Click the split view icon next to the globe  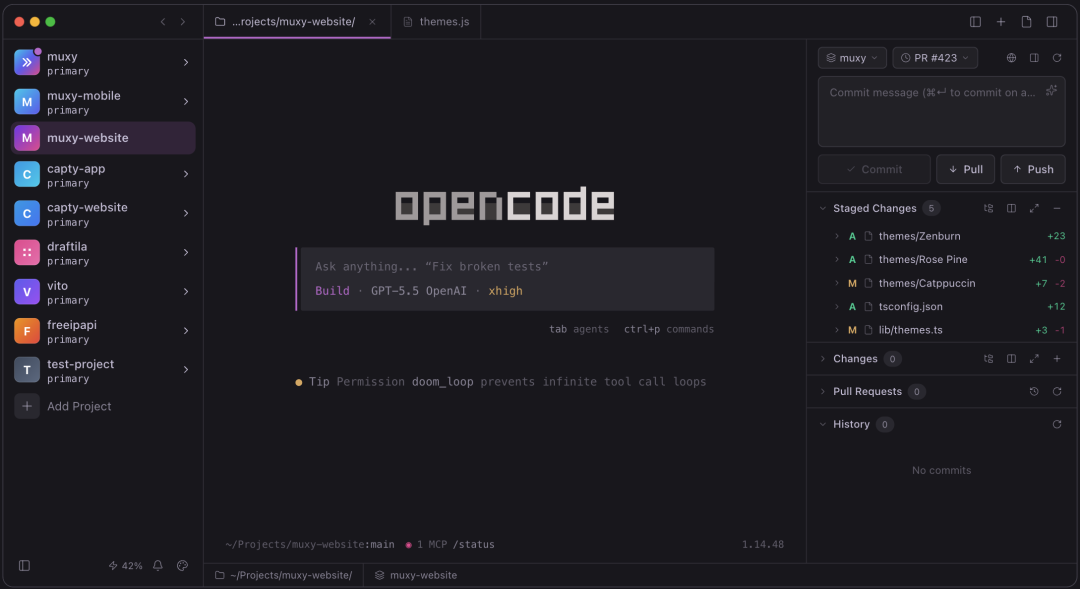click(x=1034, y=58)
